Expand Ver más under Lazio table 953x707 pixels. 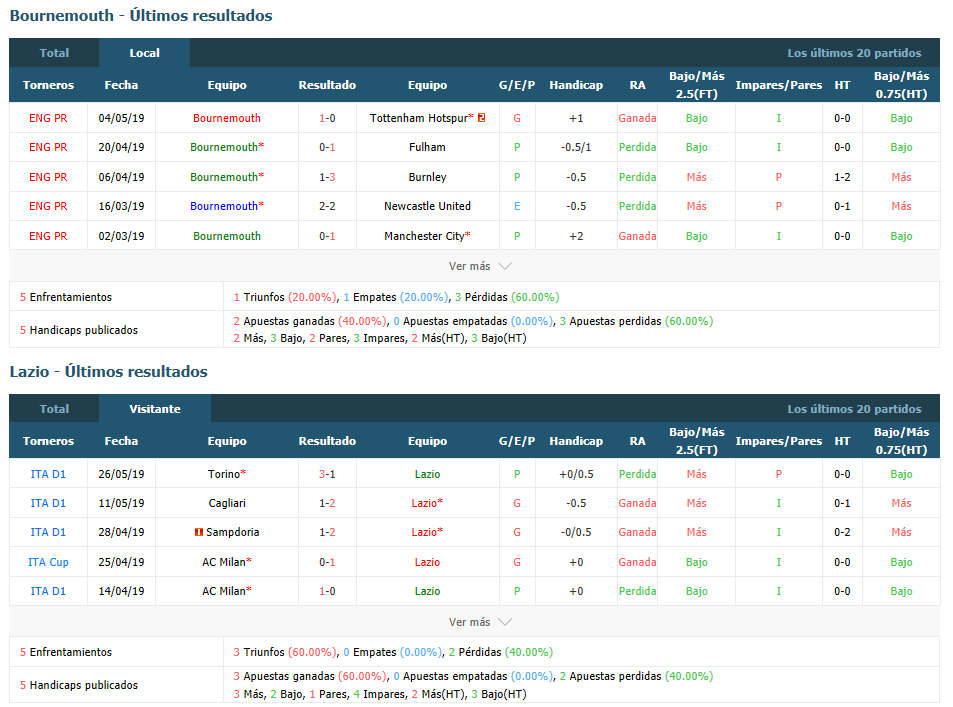tap(480, 622)
